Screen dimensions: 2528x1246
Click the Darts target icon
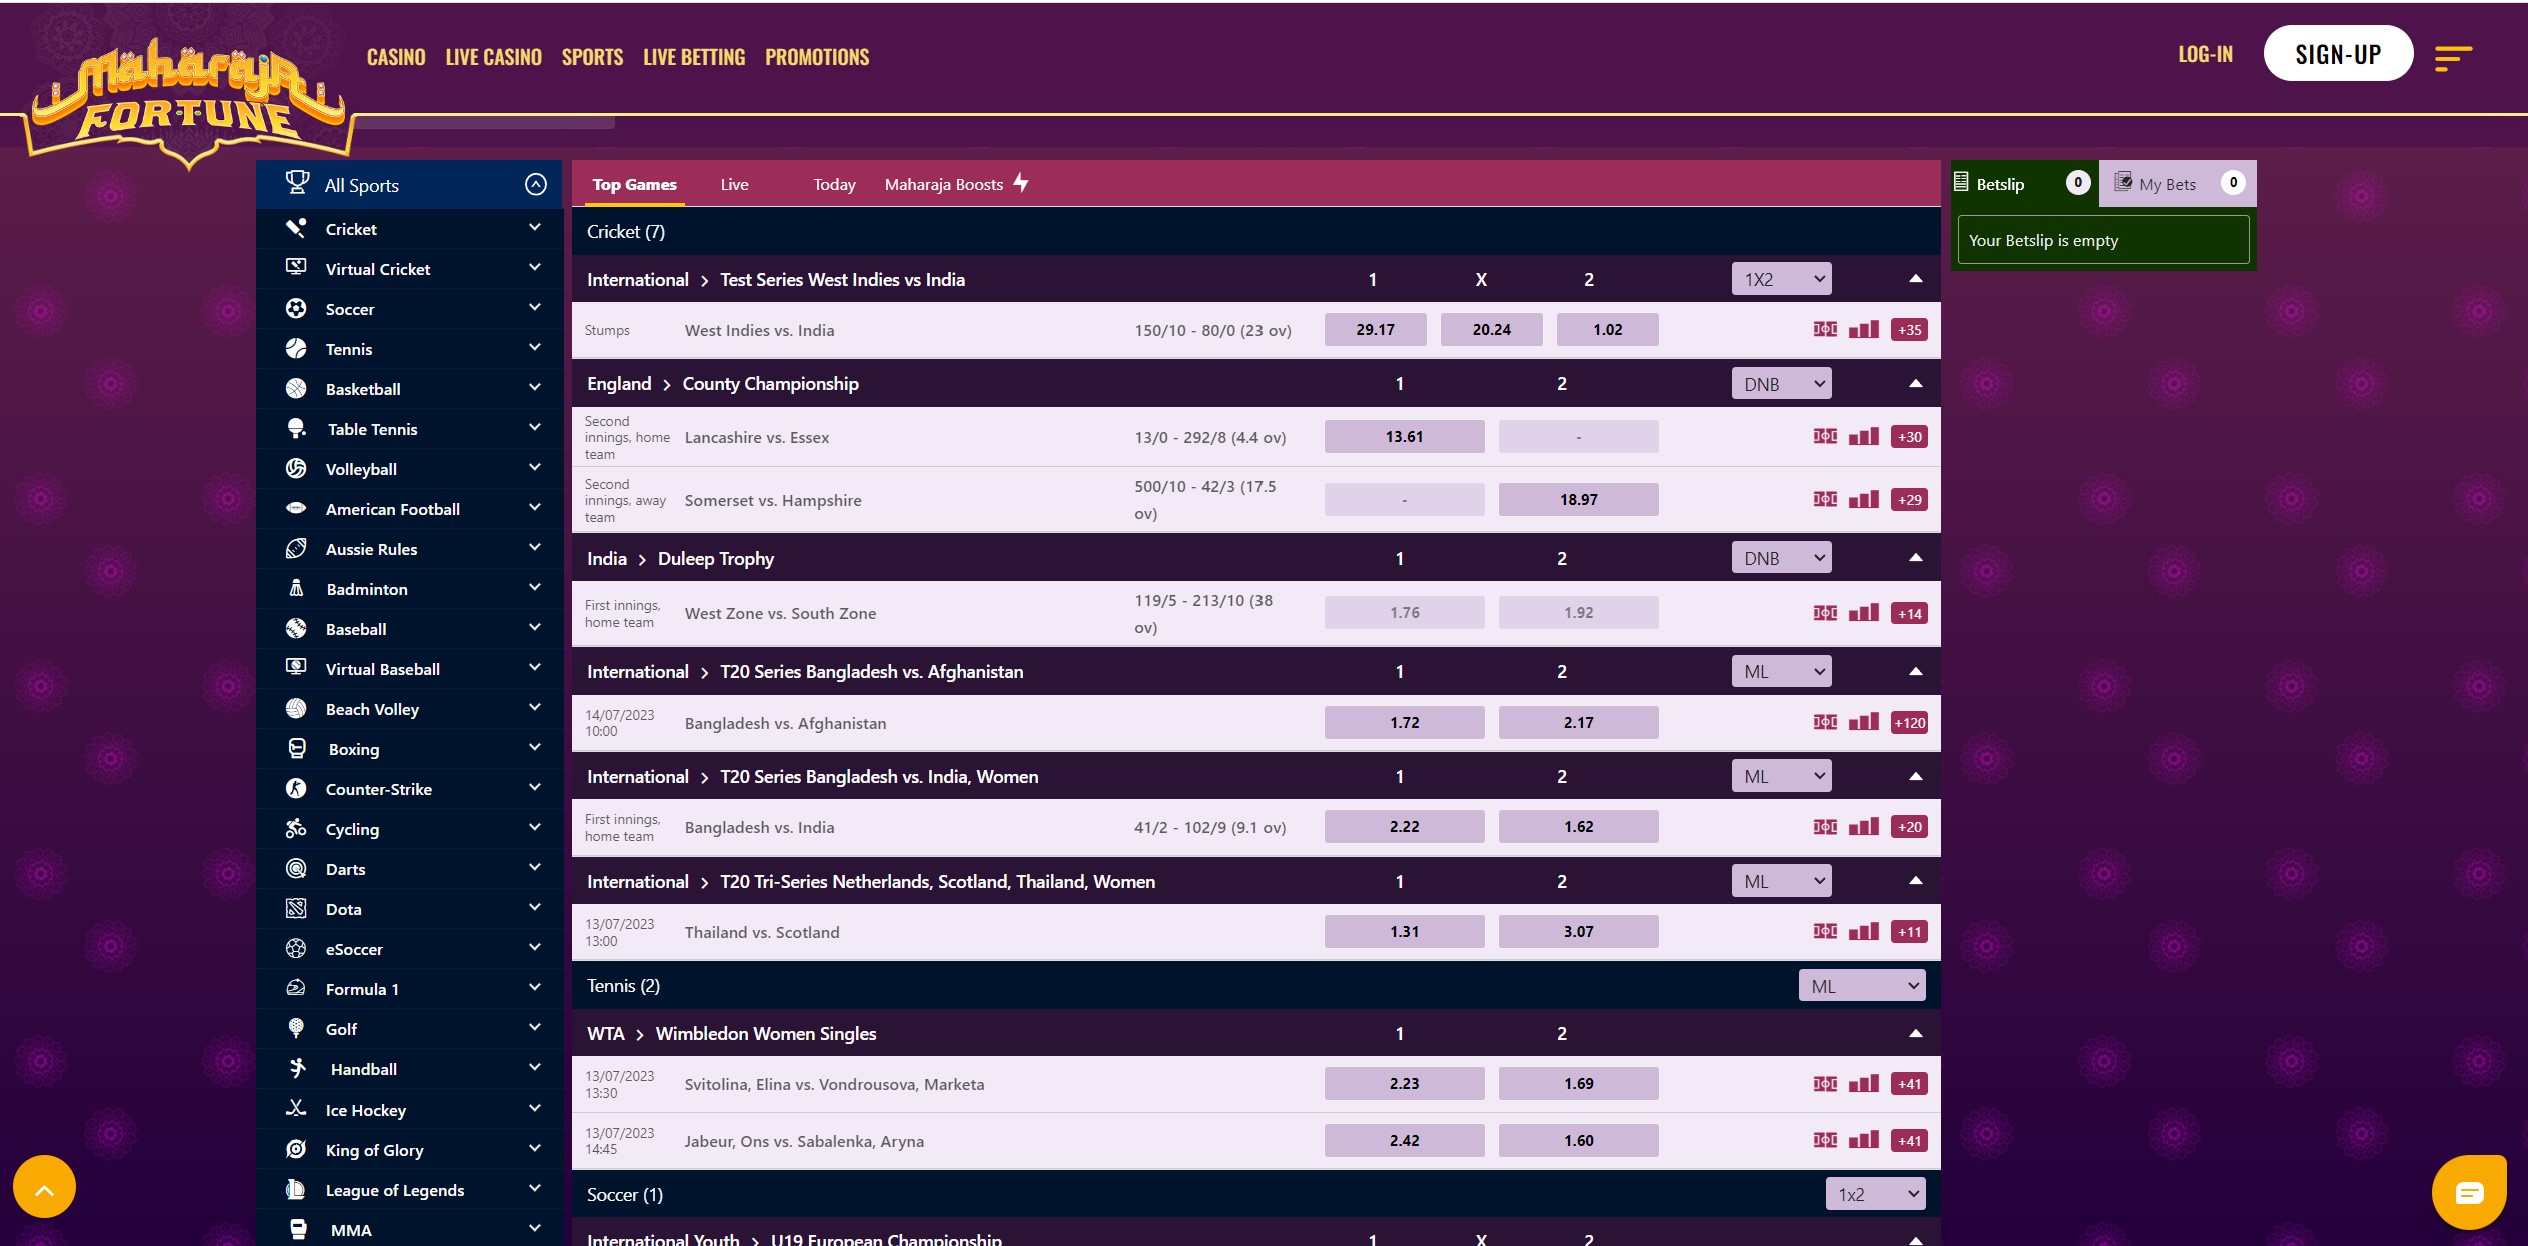(x=296, y=868)
